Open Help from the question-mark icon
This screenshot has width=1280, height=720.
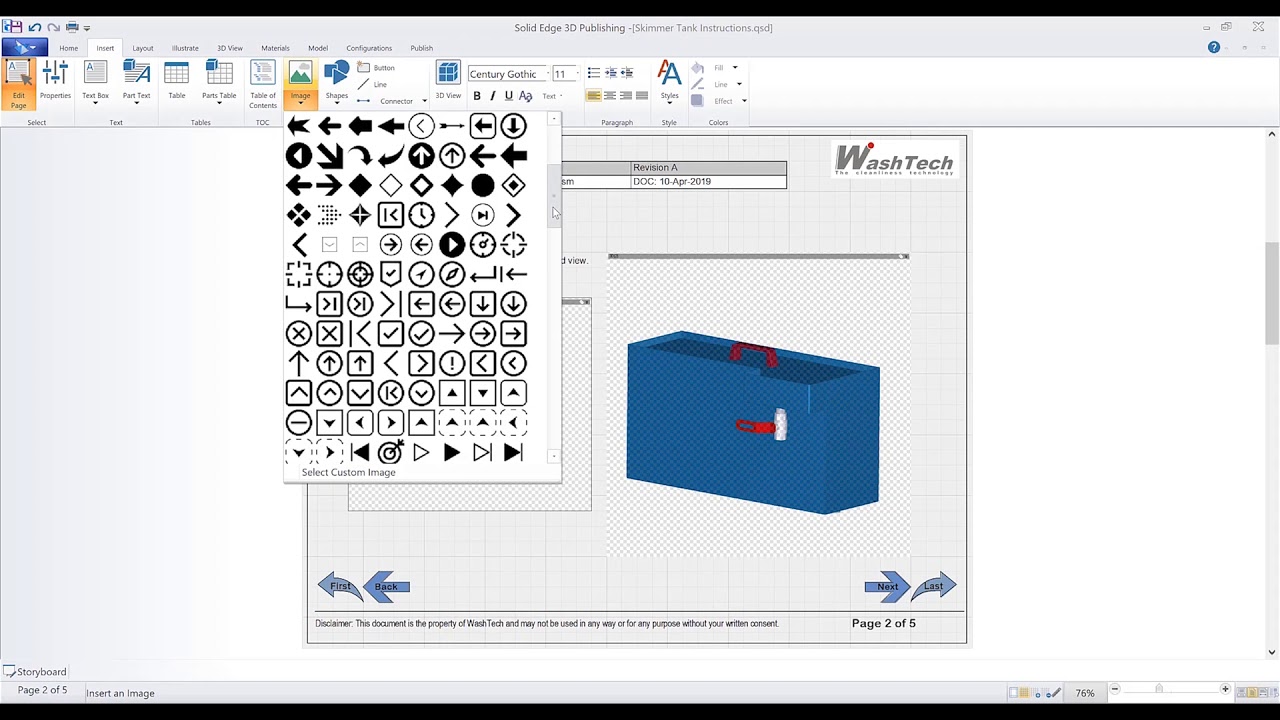(x=1214, y=47)
